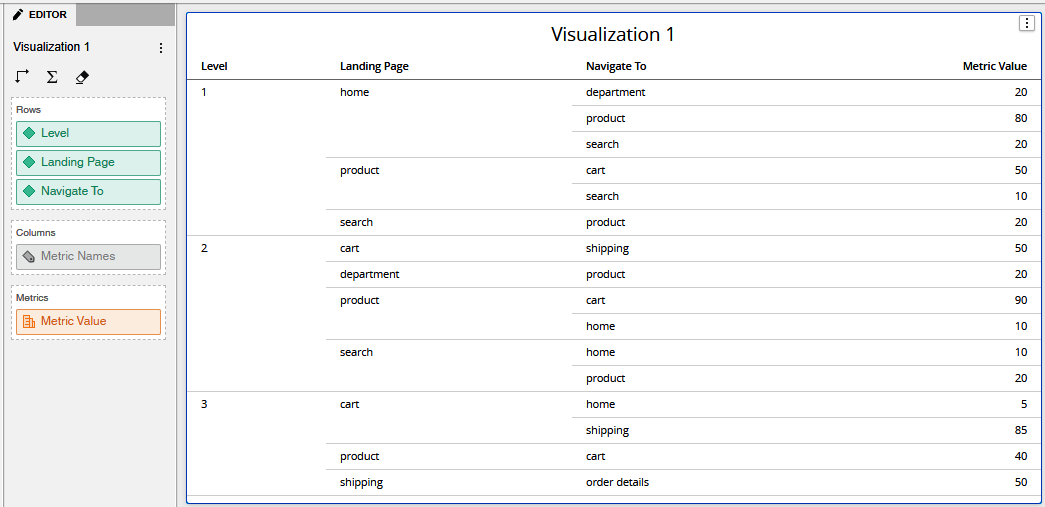Screen dimensions: 1045x507
Task: Select the Metric Value chip in Metrics
Action: coord(89,322)
